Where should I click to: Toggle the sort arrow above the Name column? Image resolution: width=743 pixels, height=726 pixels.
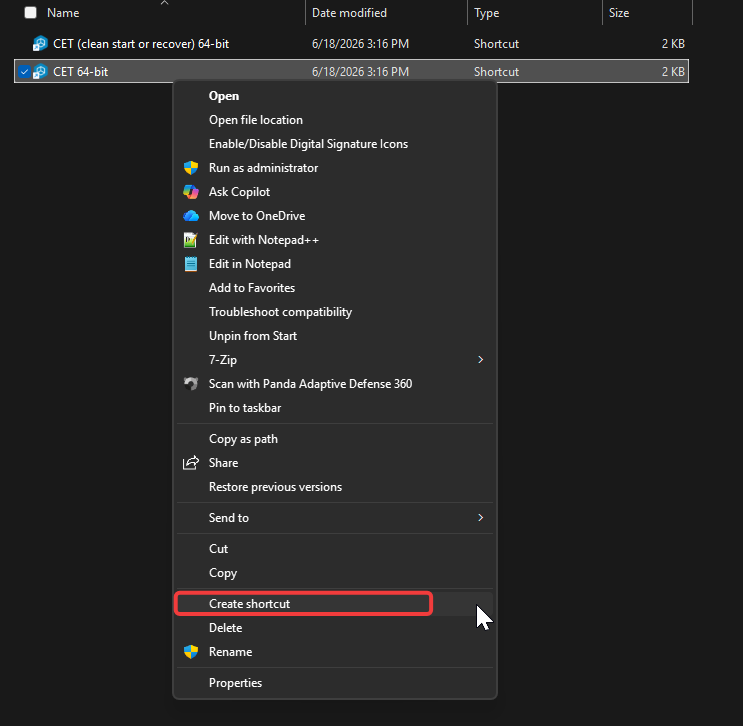click(x=164, y=3)
